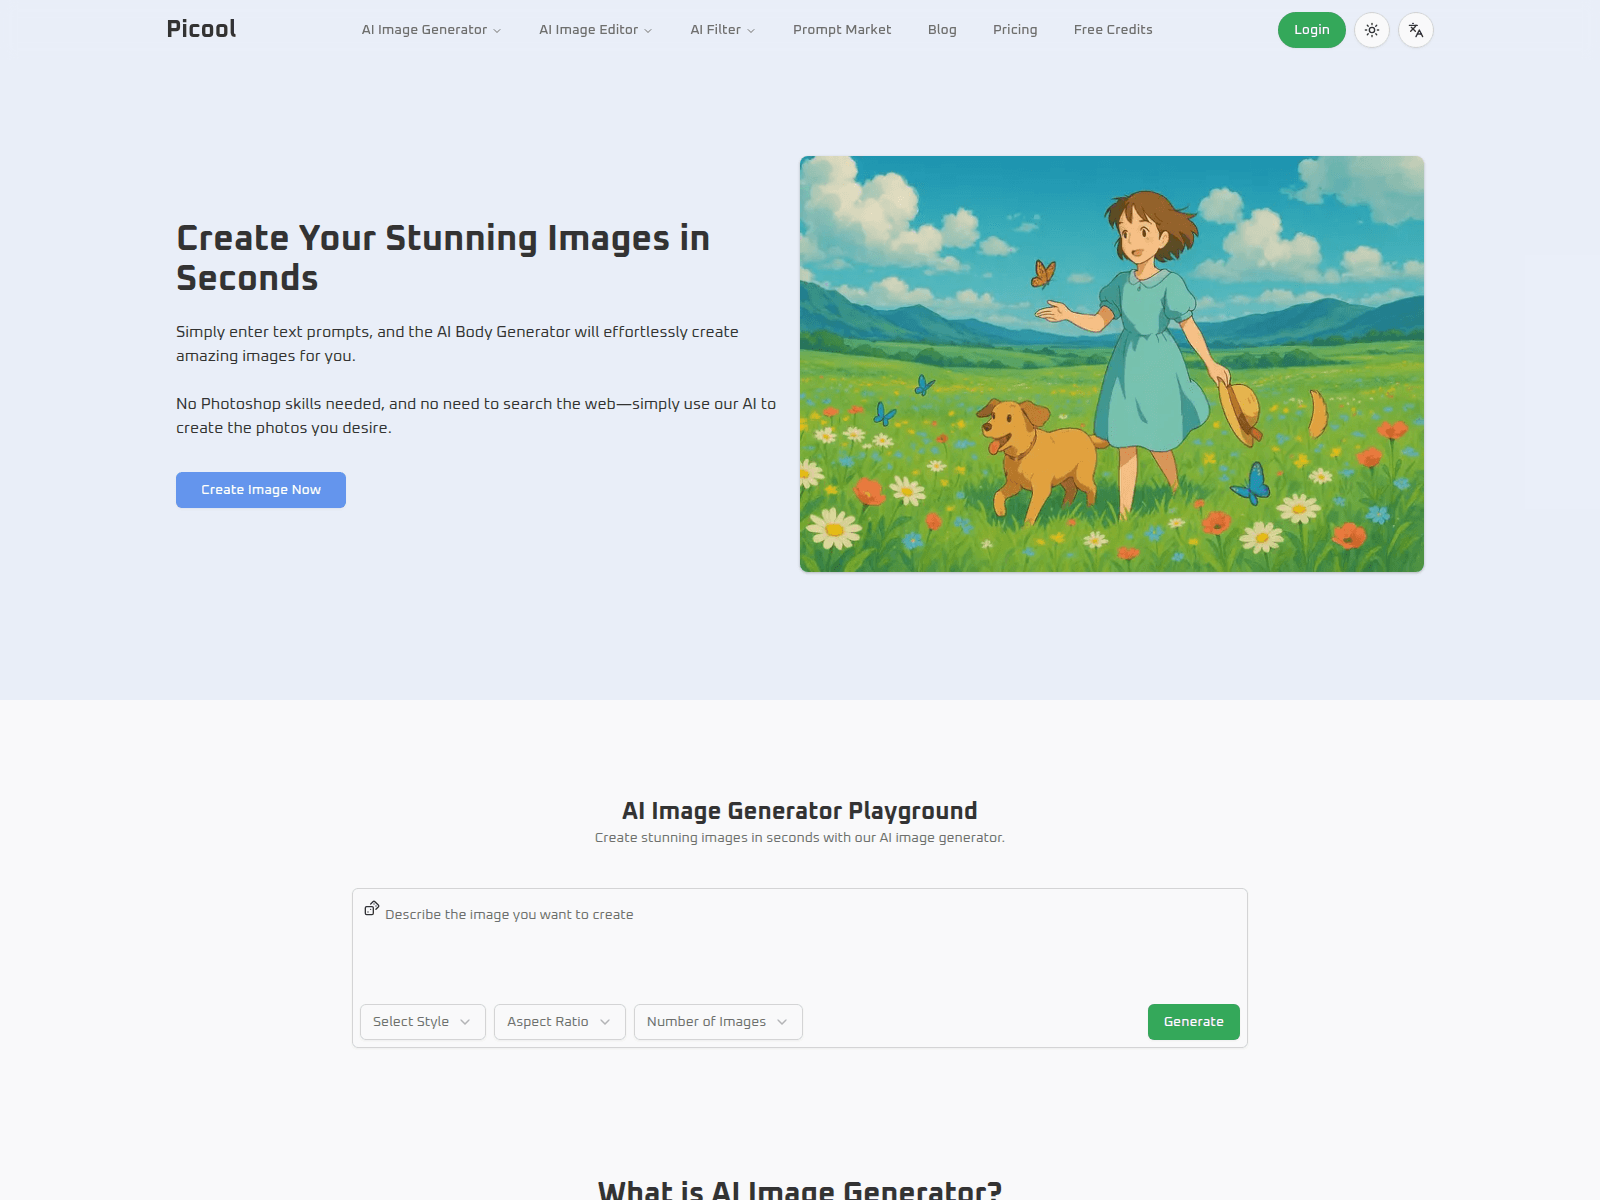
Task: Expand the AI Image Editor nav chevron
Action: pyautogui.click(x=648, y=30)
